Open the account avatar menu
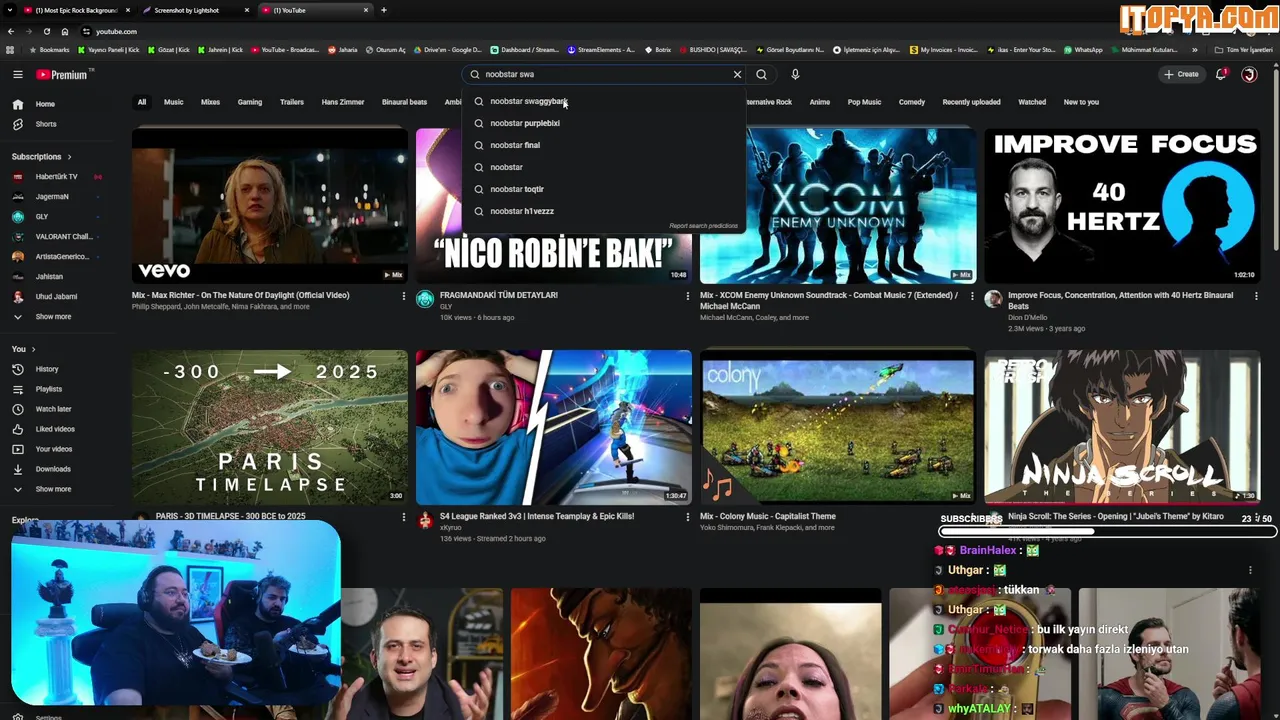This screenshot has height=720, width=1280. coord(1249,74)
